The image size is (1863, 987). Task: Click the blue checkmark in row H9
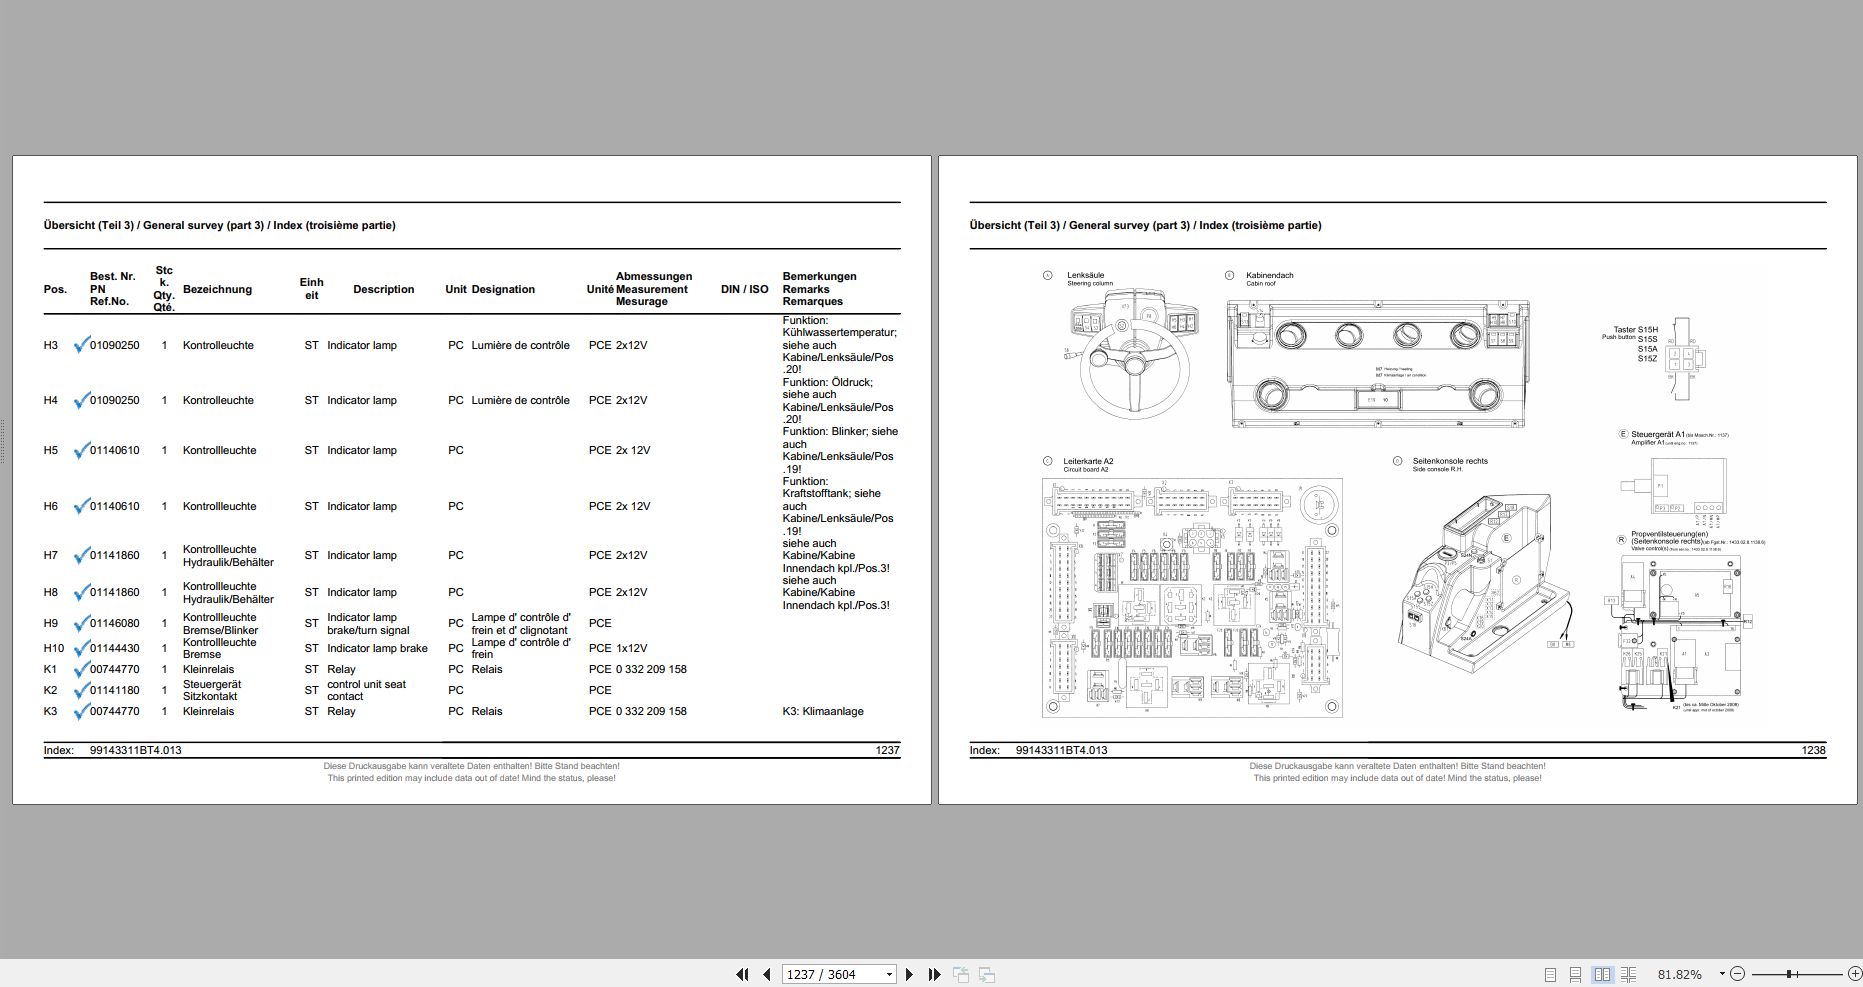[82, 622]
